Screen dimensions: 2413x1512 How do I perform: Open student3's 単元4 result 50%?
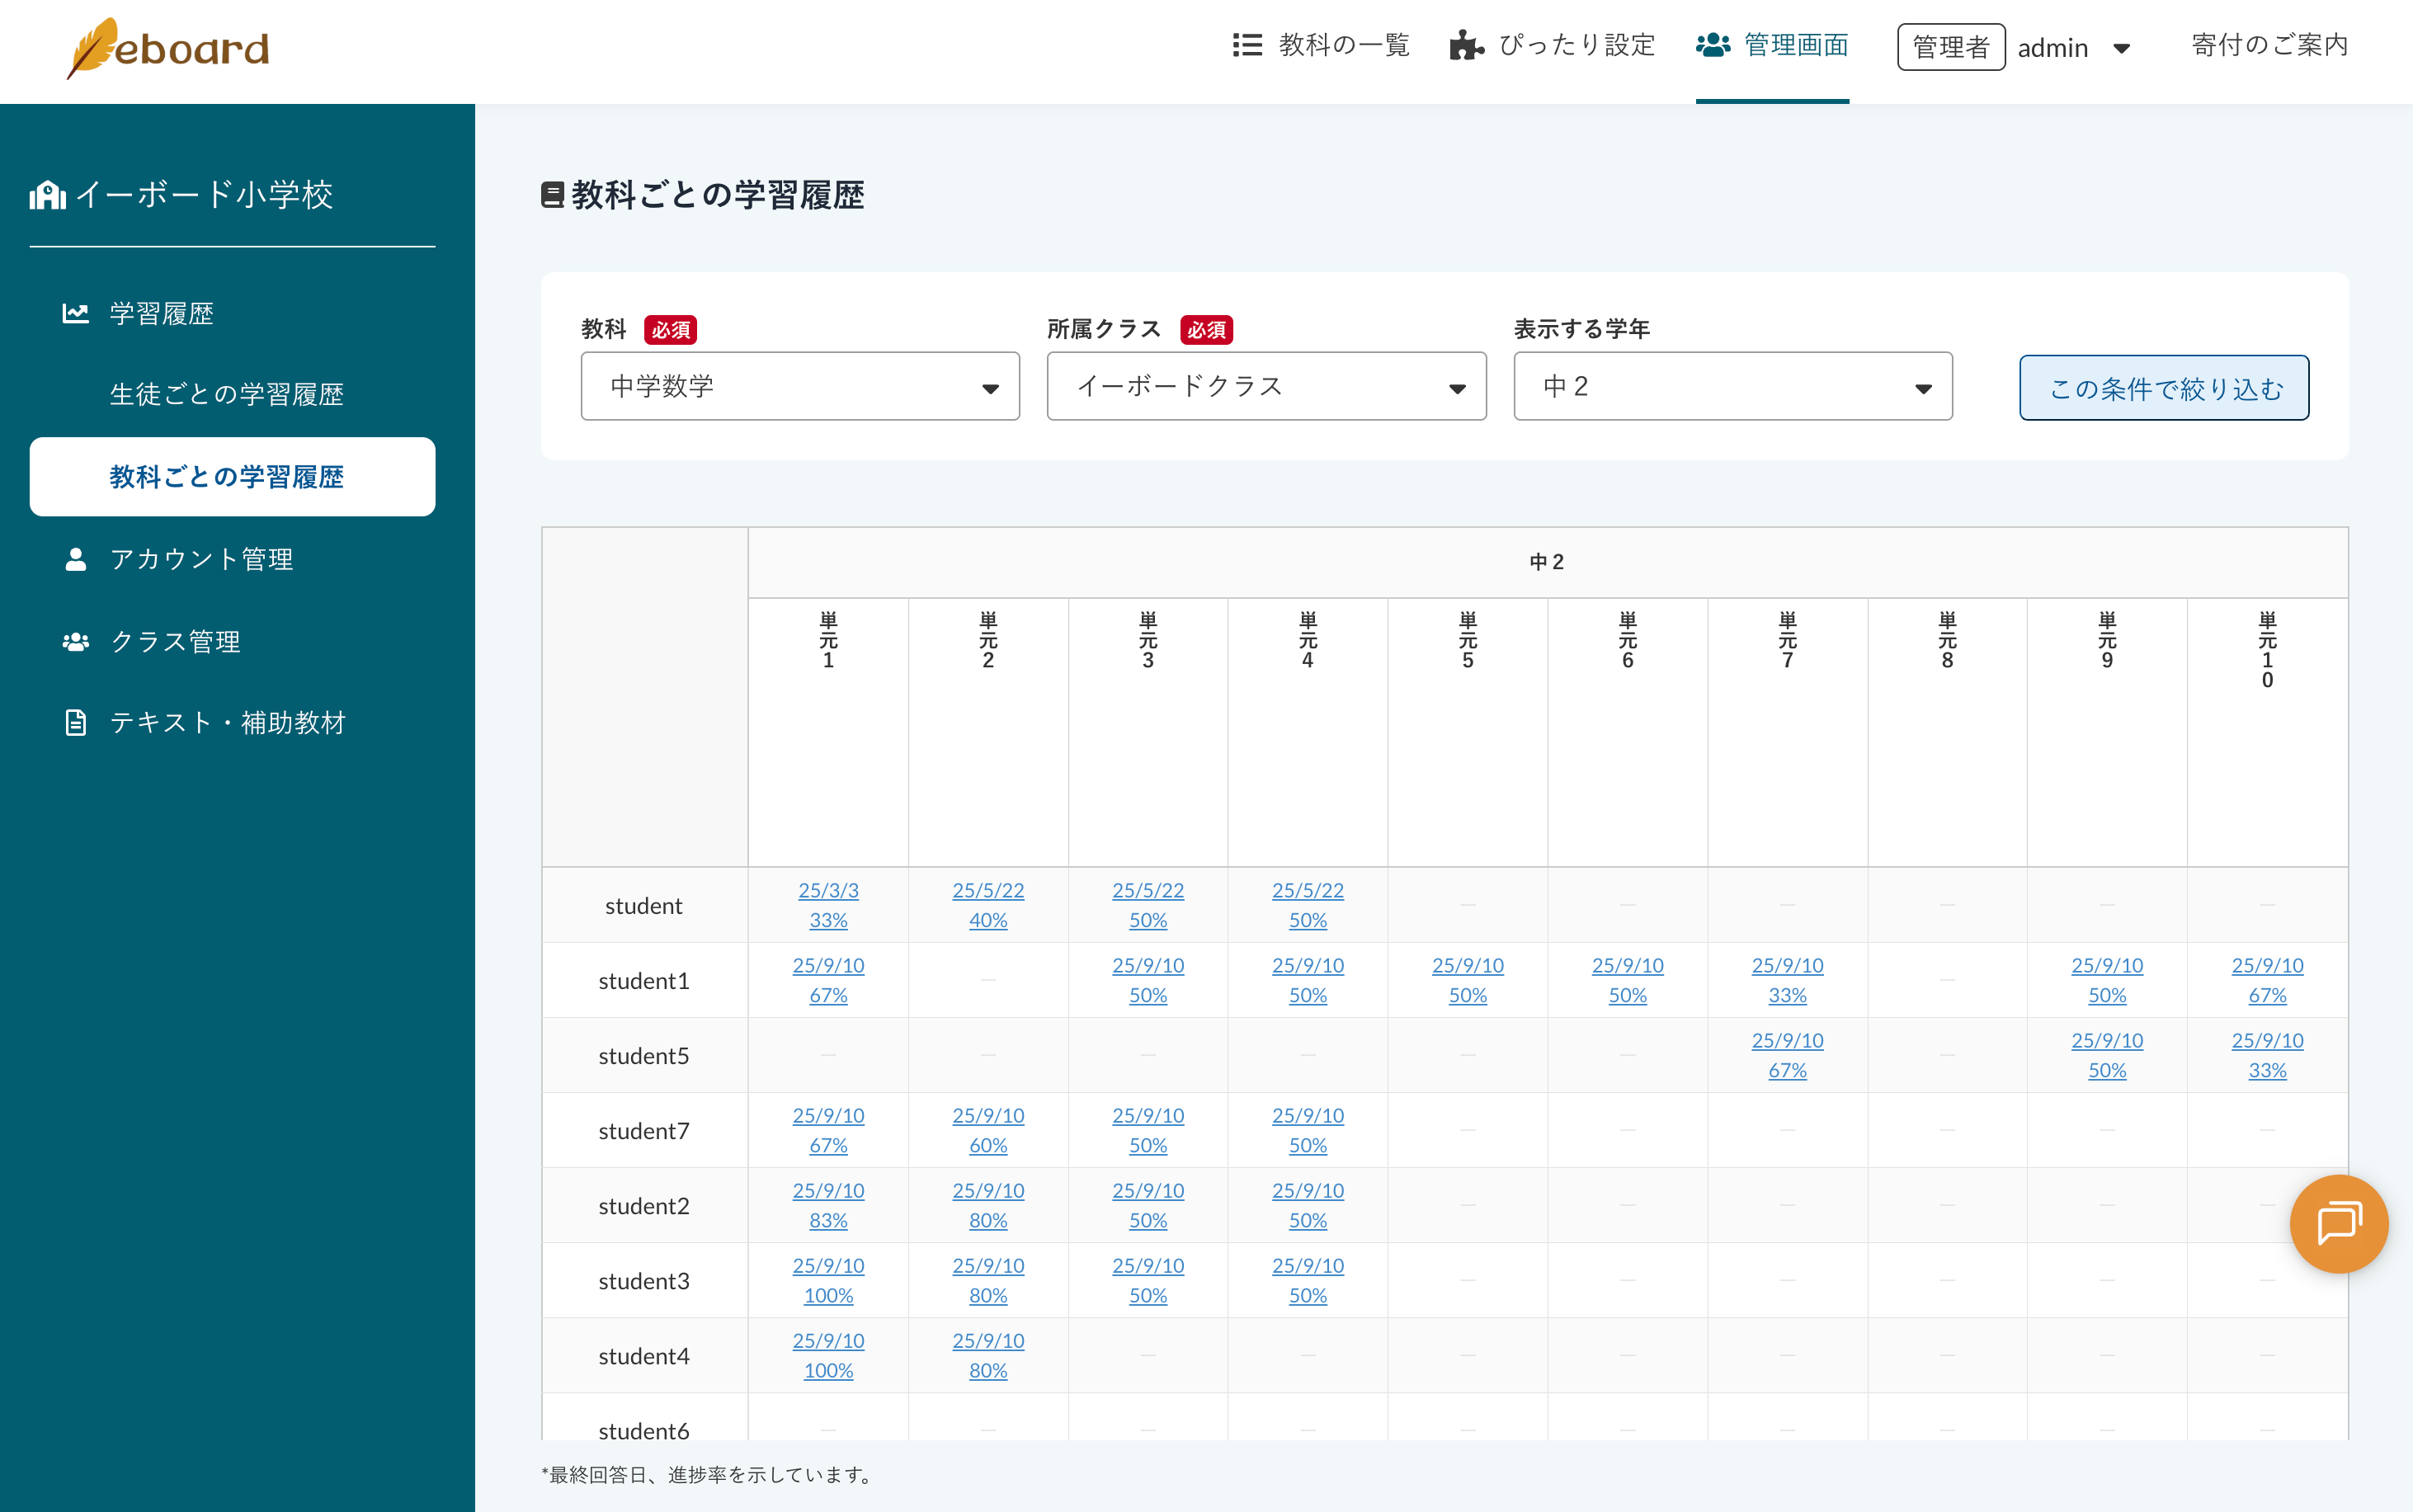click(1307, 1280)
